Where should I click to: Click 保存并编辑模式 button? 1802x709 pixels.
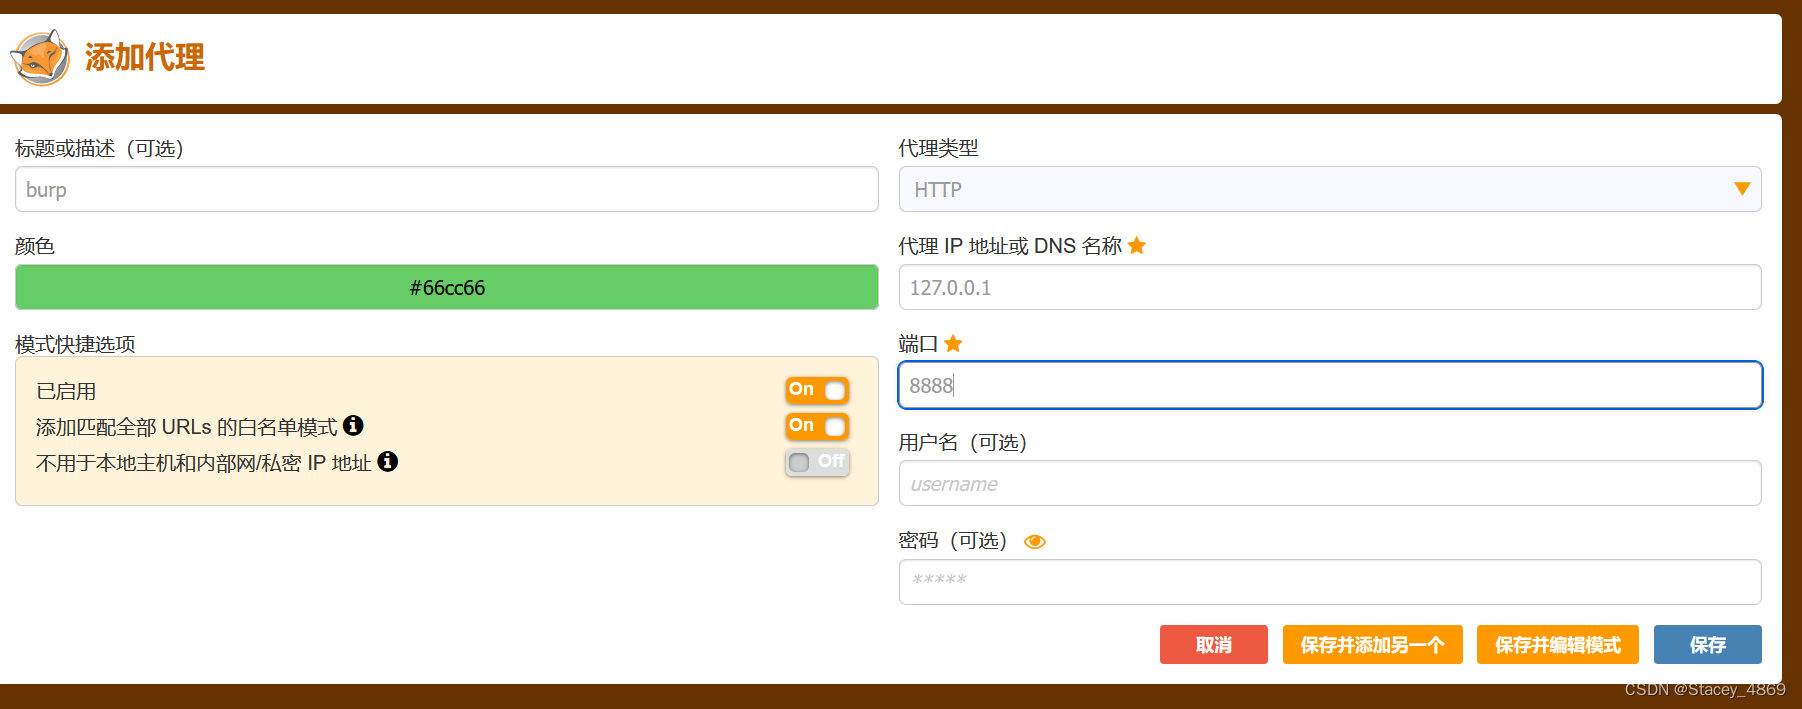(x=1557, y=644)
